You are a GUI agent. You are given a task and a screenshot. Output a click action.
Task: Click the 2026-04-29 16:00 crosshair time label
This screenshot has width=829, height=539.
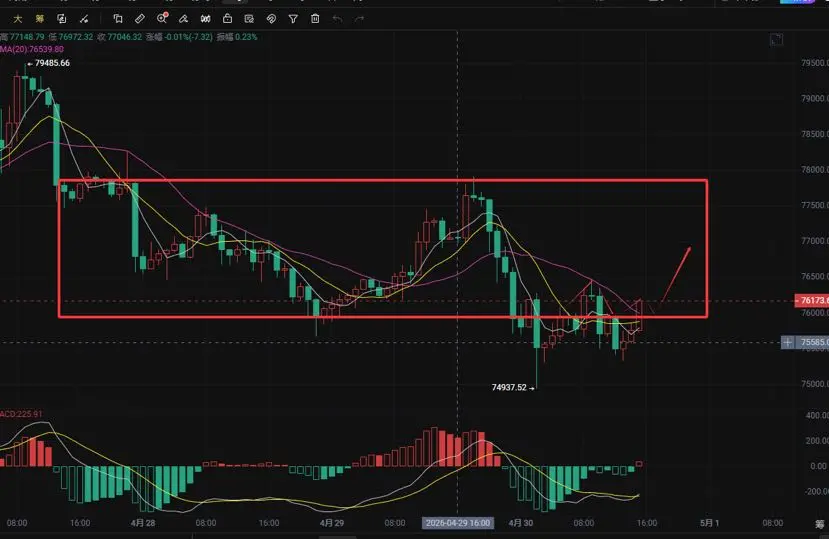click(x=458, y=523)
